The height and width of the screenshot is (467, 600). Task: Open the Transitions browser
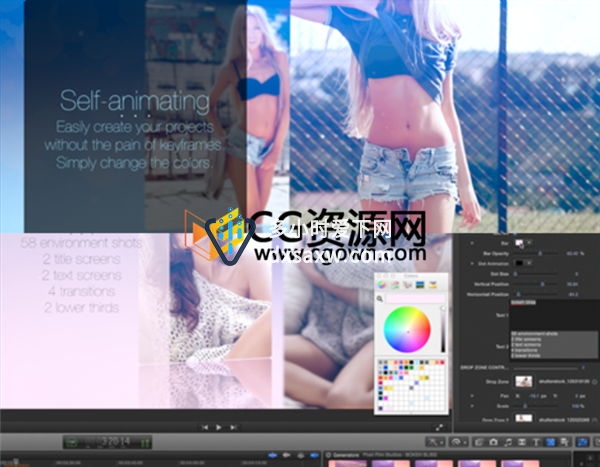(x=522, y=443)
